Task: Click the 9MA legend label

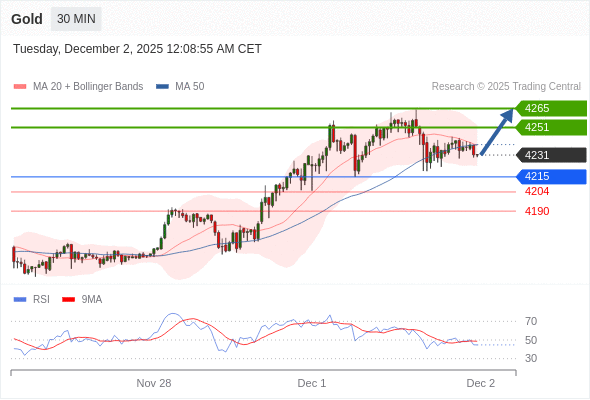Action: (x=92, y=300)
